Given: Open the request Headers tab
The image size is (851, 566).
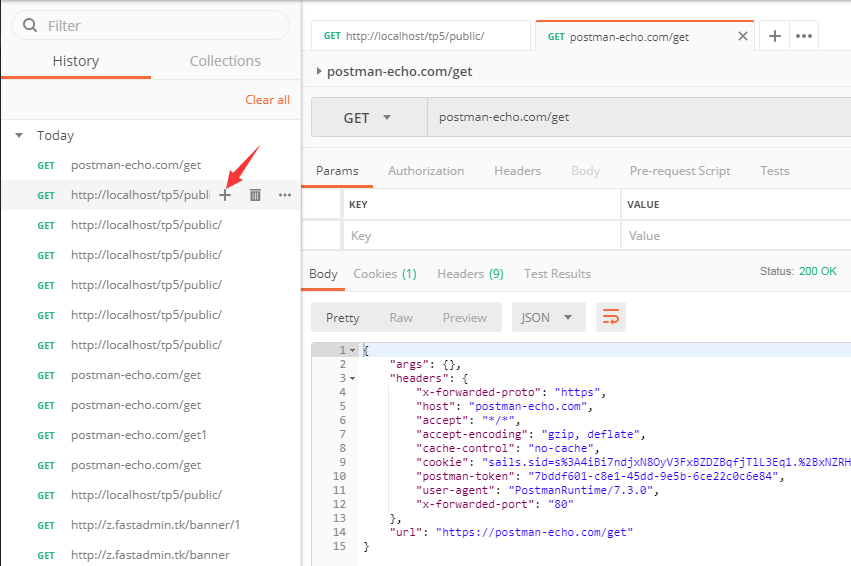Looking at the screenshot, I should tap(517, 171).
